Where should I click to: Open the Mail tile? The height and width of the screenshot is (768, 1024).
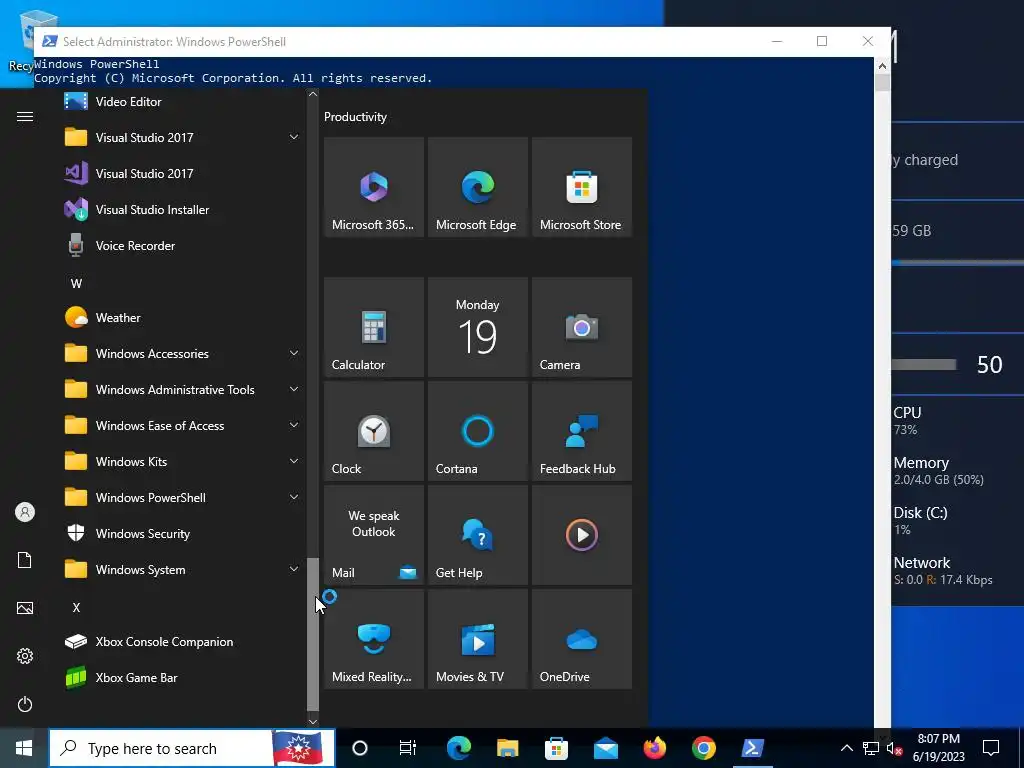tap(374, 535)
